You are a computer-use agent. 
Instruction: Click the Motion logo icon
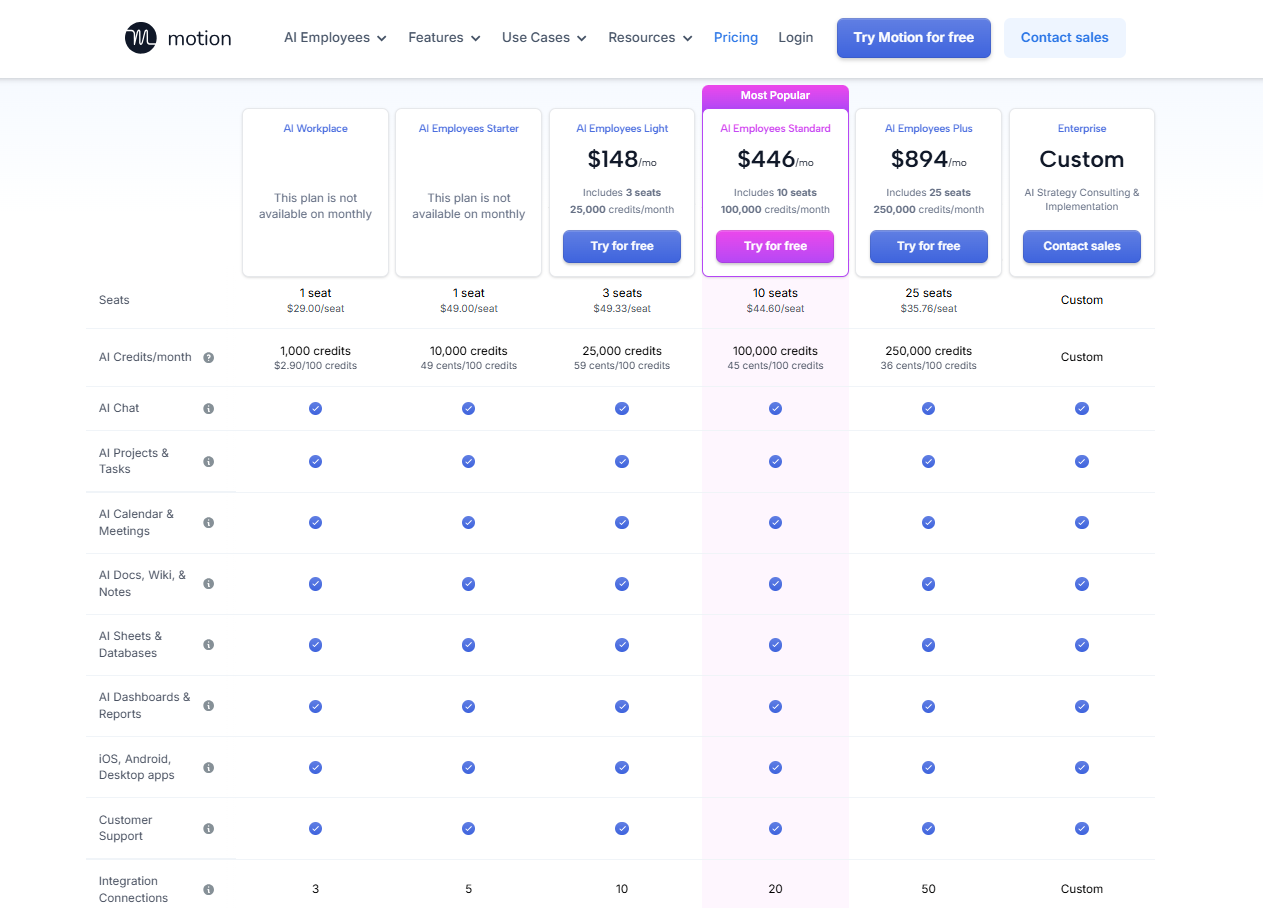(141, 38)
